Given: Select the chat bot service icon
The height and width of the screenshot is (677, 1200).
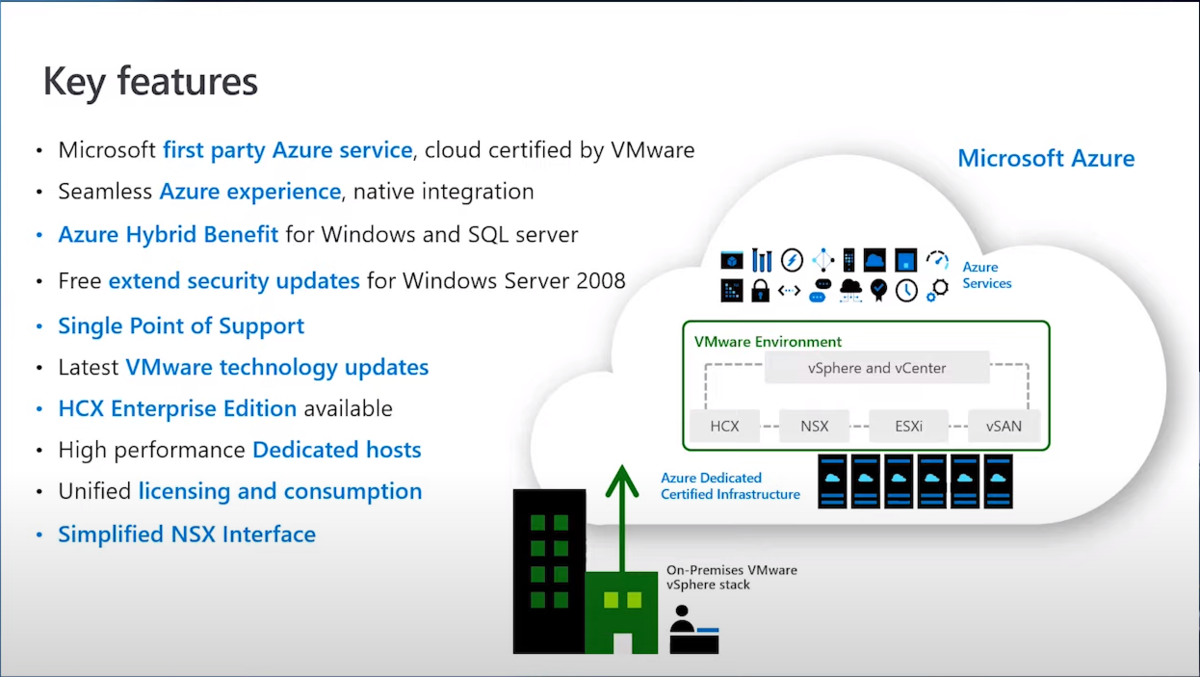Looking at the screenshot, I should (x=821, y=290).
